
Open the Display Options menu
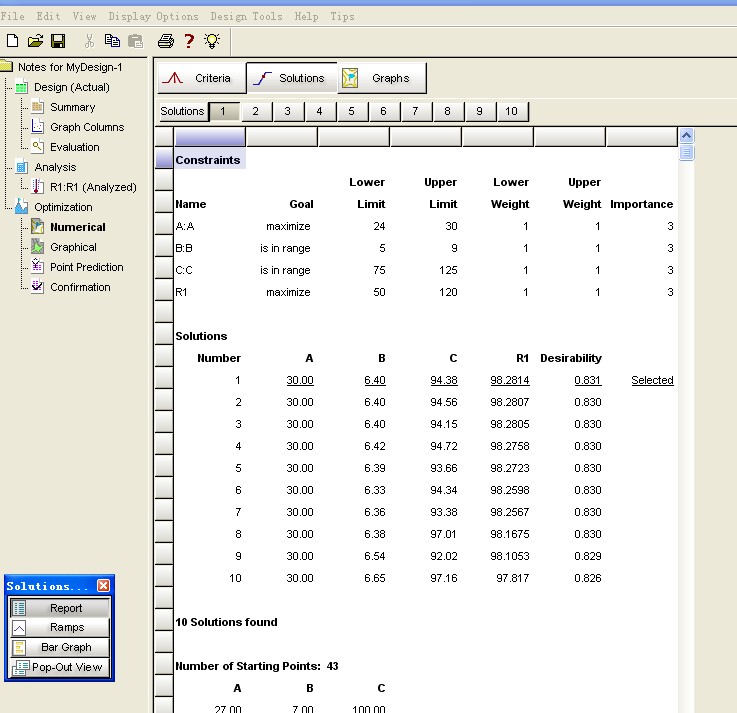coord(153,16)
